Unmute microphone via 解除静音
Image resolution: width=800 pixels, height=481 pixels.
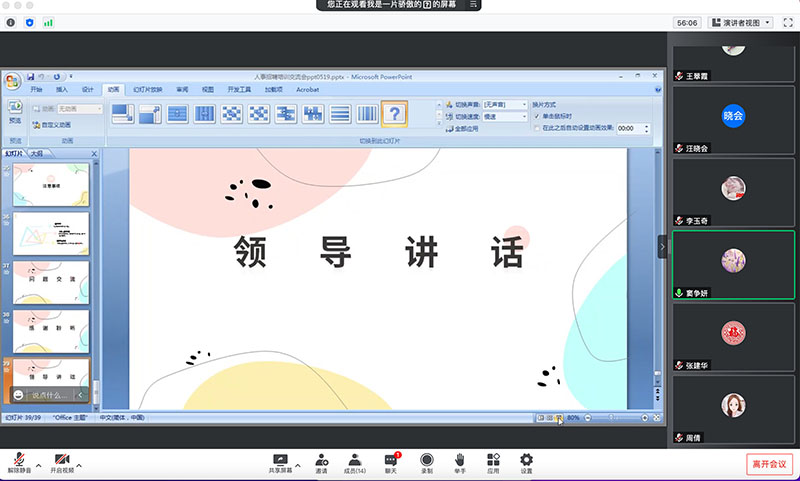click(18, 461)
